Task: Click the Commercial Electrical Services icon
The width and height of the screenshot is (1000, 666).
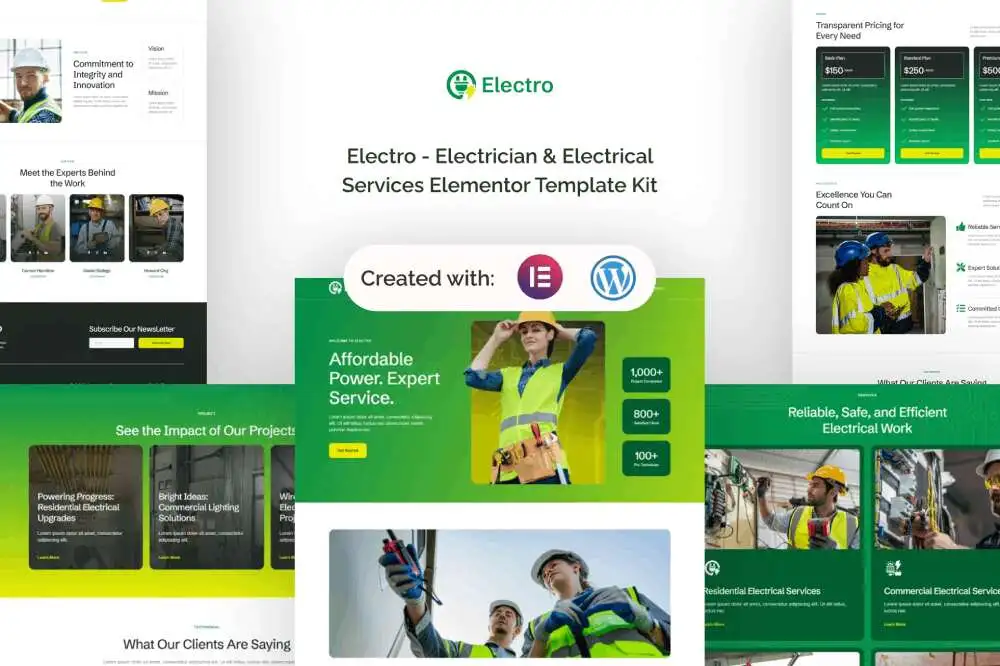Action: point(893,568)
